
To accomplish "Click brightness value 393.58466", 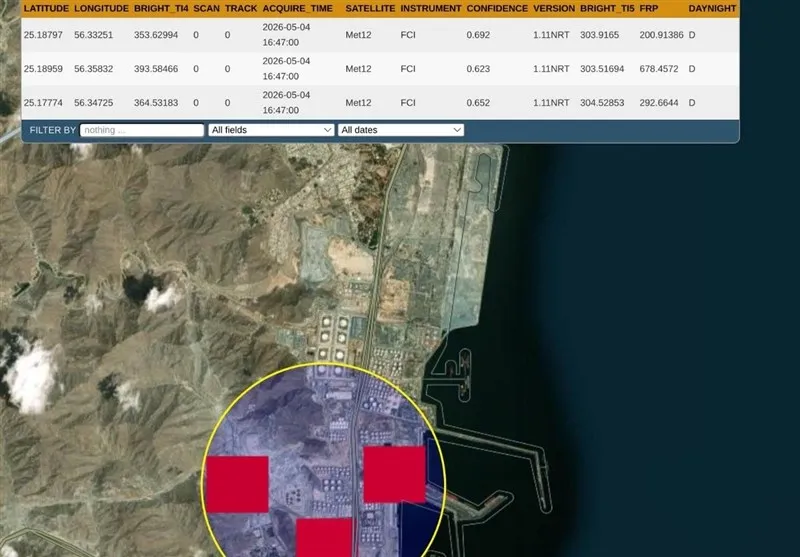I will pos(156,68).
